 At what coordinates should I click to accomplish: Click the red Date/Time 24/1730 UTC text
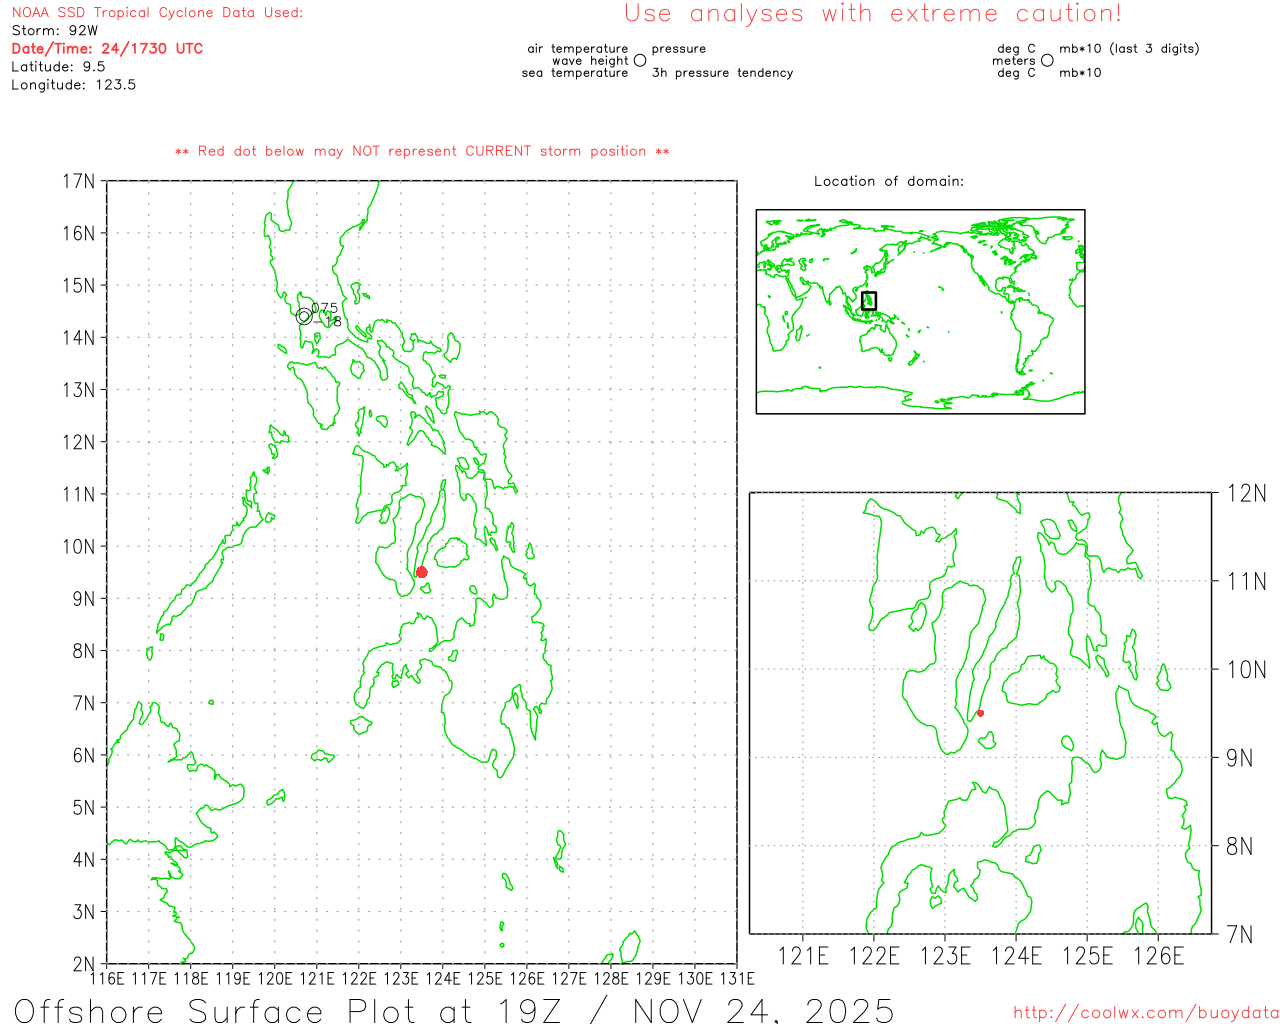(x=107, y=48)
